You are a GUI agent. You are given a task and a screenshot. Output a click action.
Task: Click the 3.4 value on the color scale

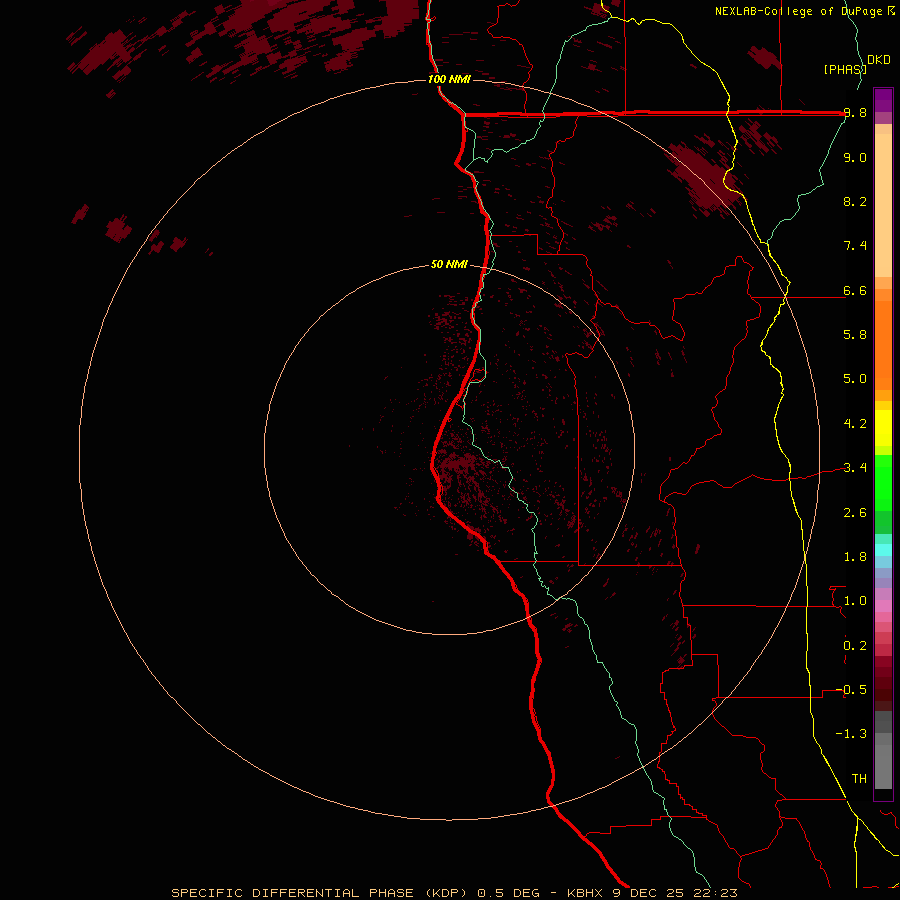coord(855,468)
